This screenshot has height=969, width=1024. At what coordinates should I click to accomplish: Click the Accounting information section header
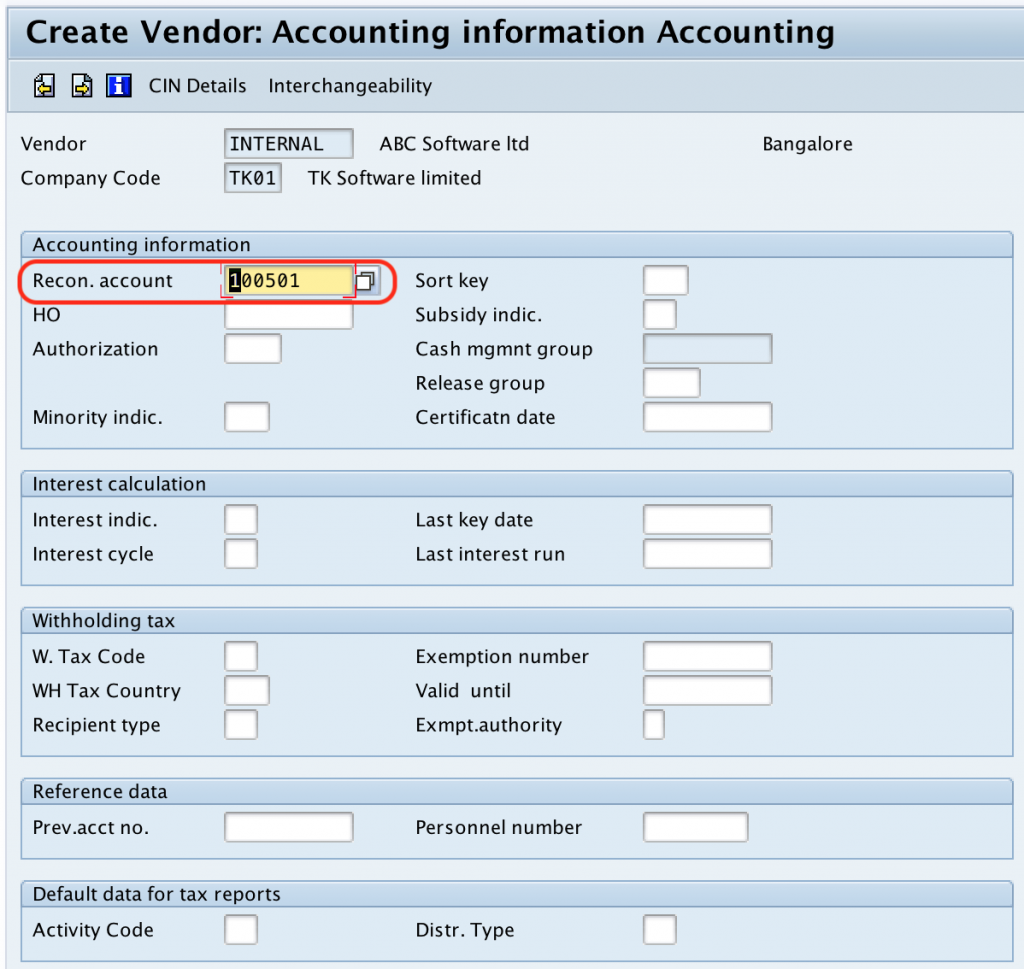click(140, 244)
